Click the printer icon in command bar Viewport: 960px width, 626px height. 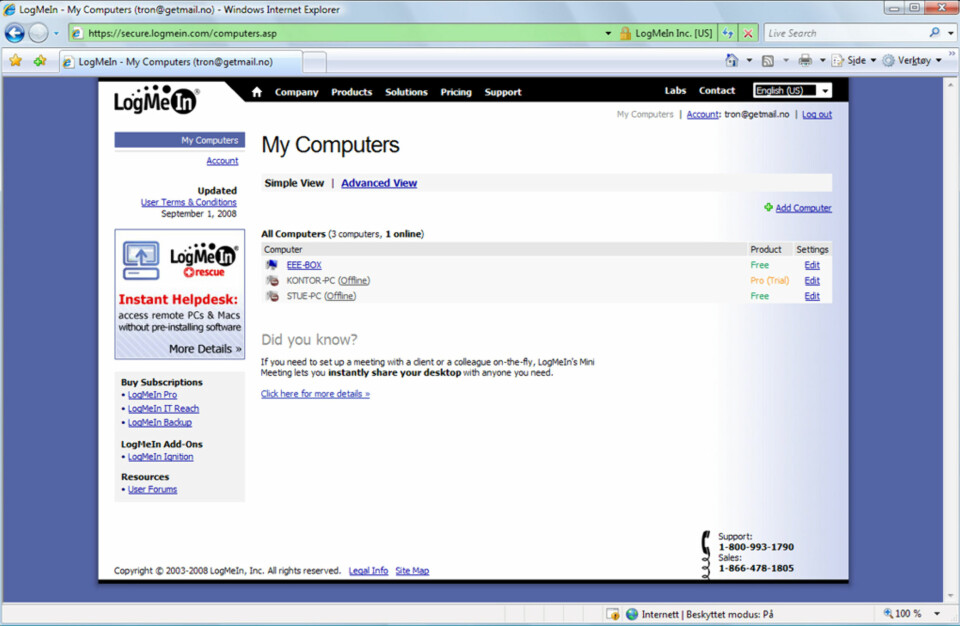point(805,61)
